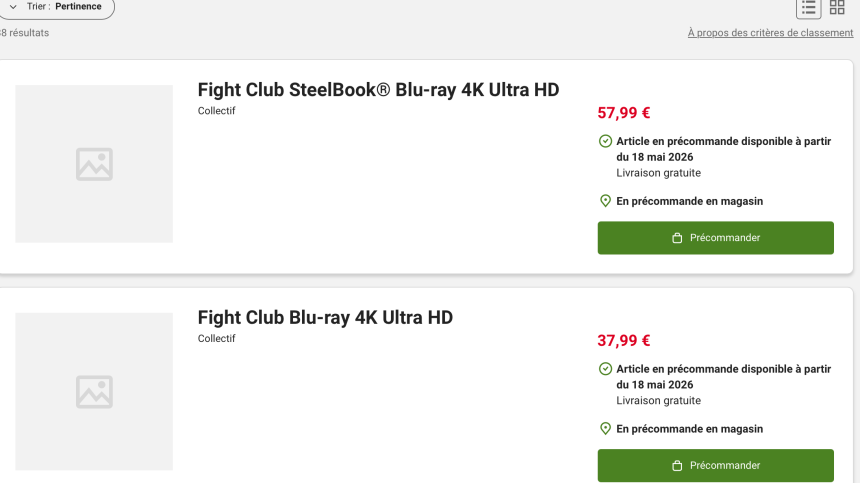Open the Trier Pertinence sort dropdown
860x483 pixels.
(56, 7)
